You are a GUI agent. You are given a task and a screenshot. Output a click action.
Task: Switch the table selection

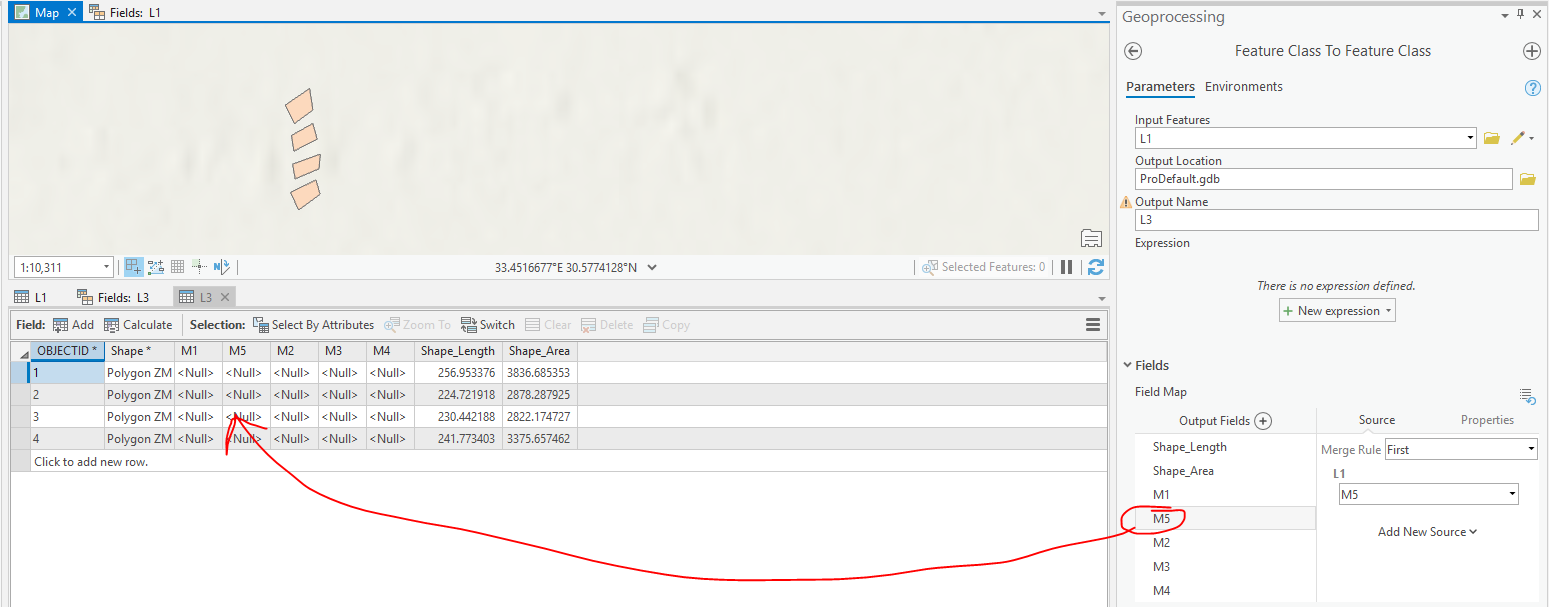coord(487,324)
